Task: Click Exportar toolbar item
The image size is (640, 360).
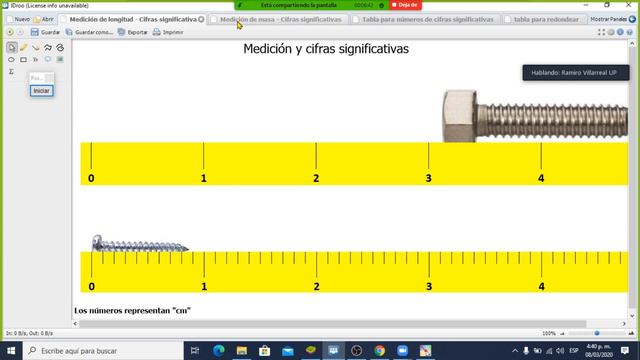Action: [x=133, y=32]
